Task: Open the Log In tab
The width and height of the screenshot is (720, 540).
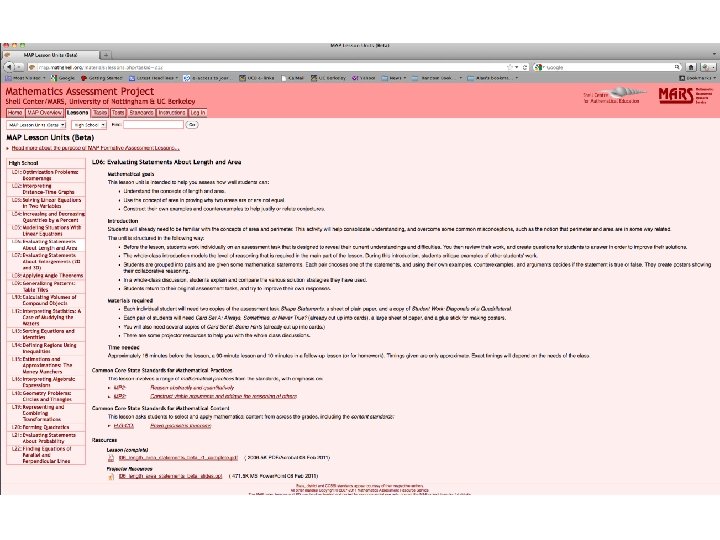Action: 198,112
